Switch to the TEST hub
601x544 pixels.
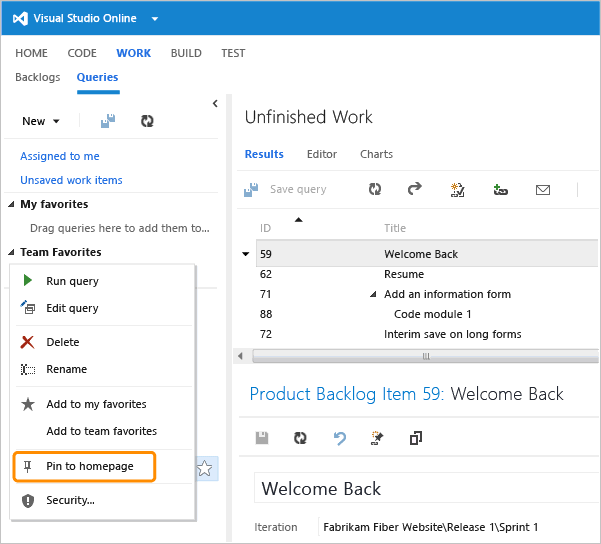(x=233, y=53)
